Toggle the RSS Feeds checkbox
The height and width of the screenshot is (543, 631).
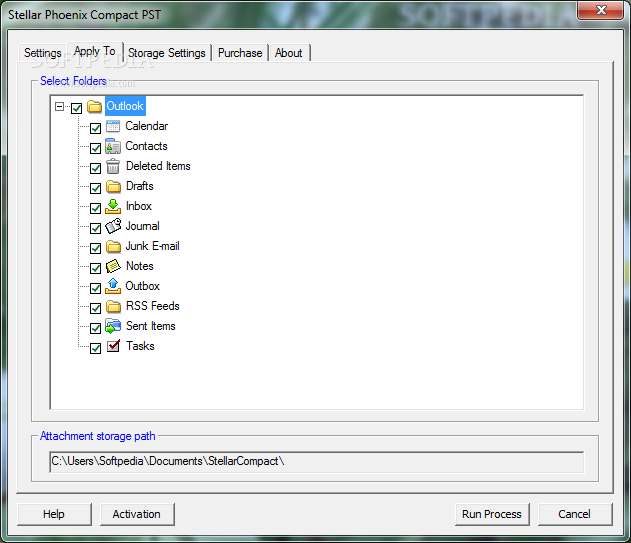[95, 308]
